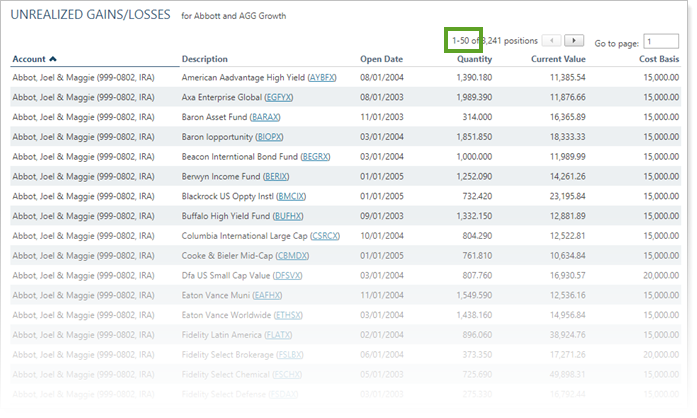This screenshot has height=418, width=697.
Task: Open the AYBFX ticker link
Action: [323, 77]
